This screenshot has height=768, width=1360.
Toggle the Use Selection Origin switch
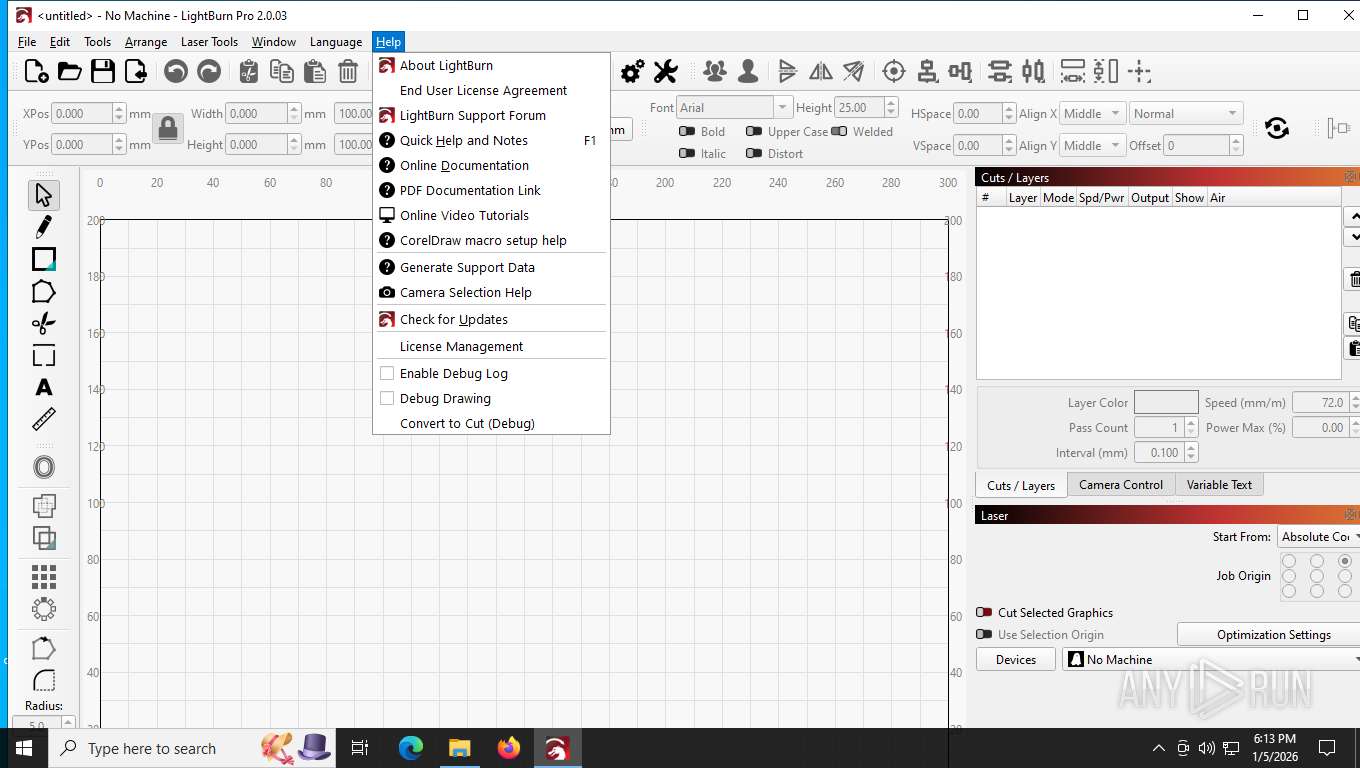click(984, 635)
